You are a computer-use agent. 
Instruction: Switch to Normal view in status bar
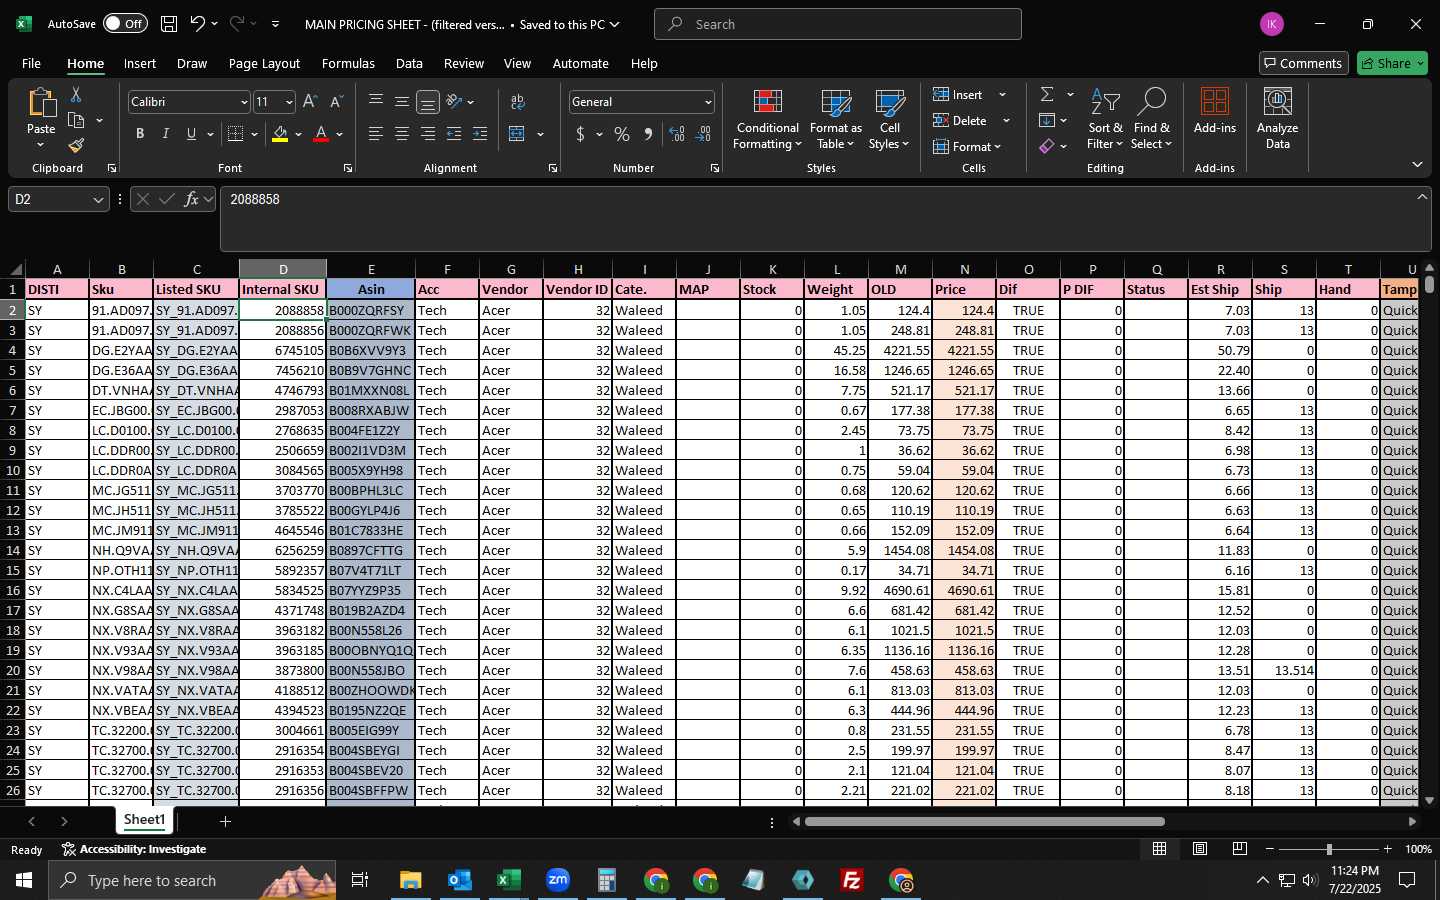point(1159,849)
